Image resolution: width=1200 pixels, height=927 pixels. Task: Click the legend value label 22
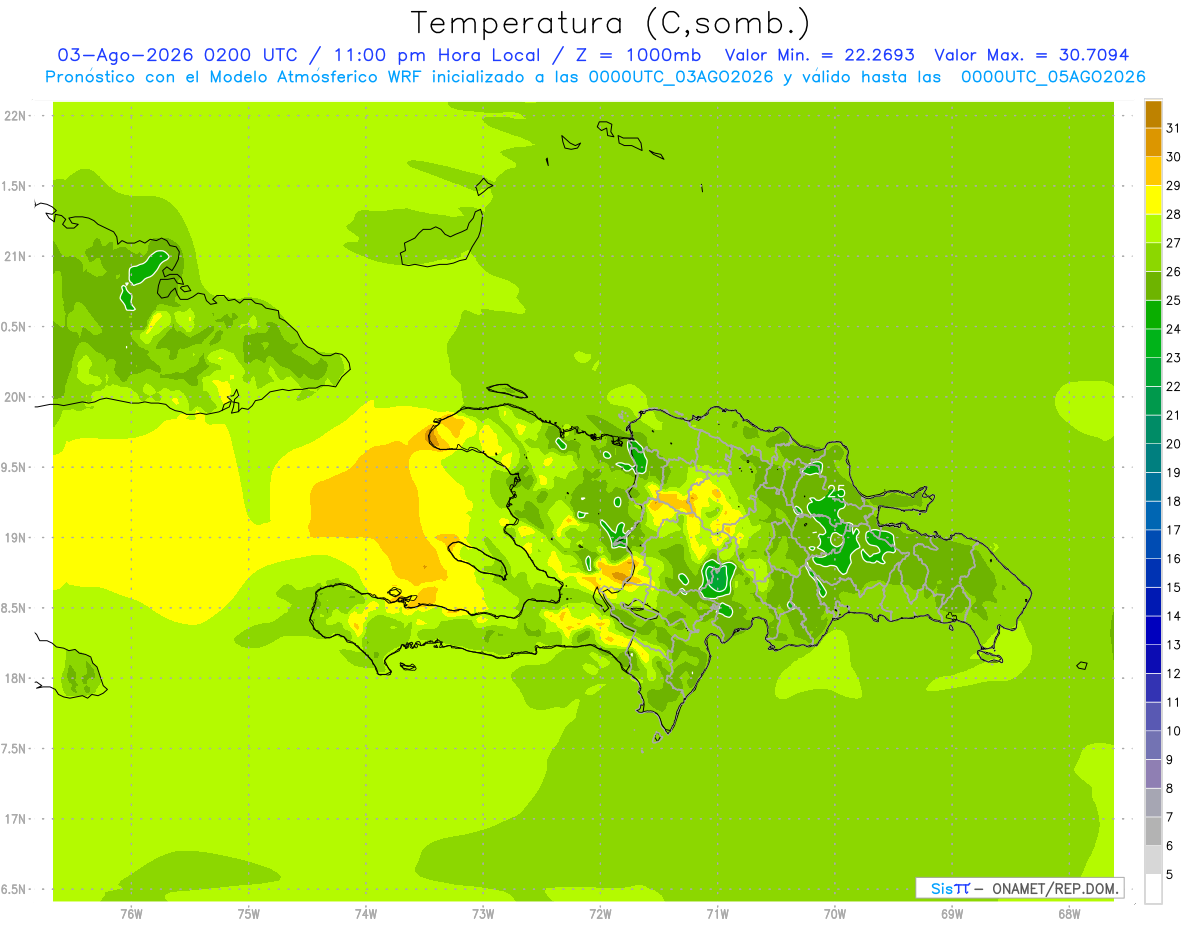click(1173, 386)
